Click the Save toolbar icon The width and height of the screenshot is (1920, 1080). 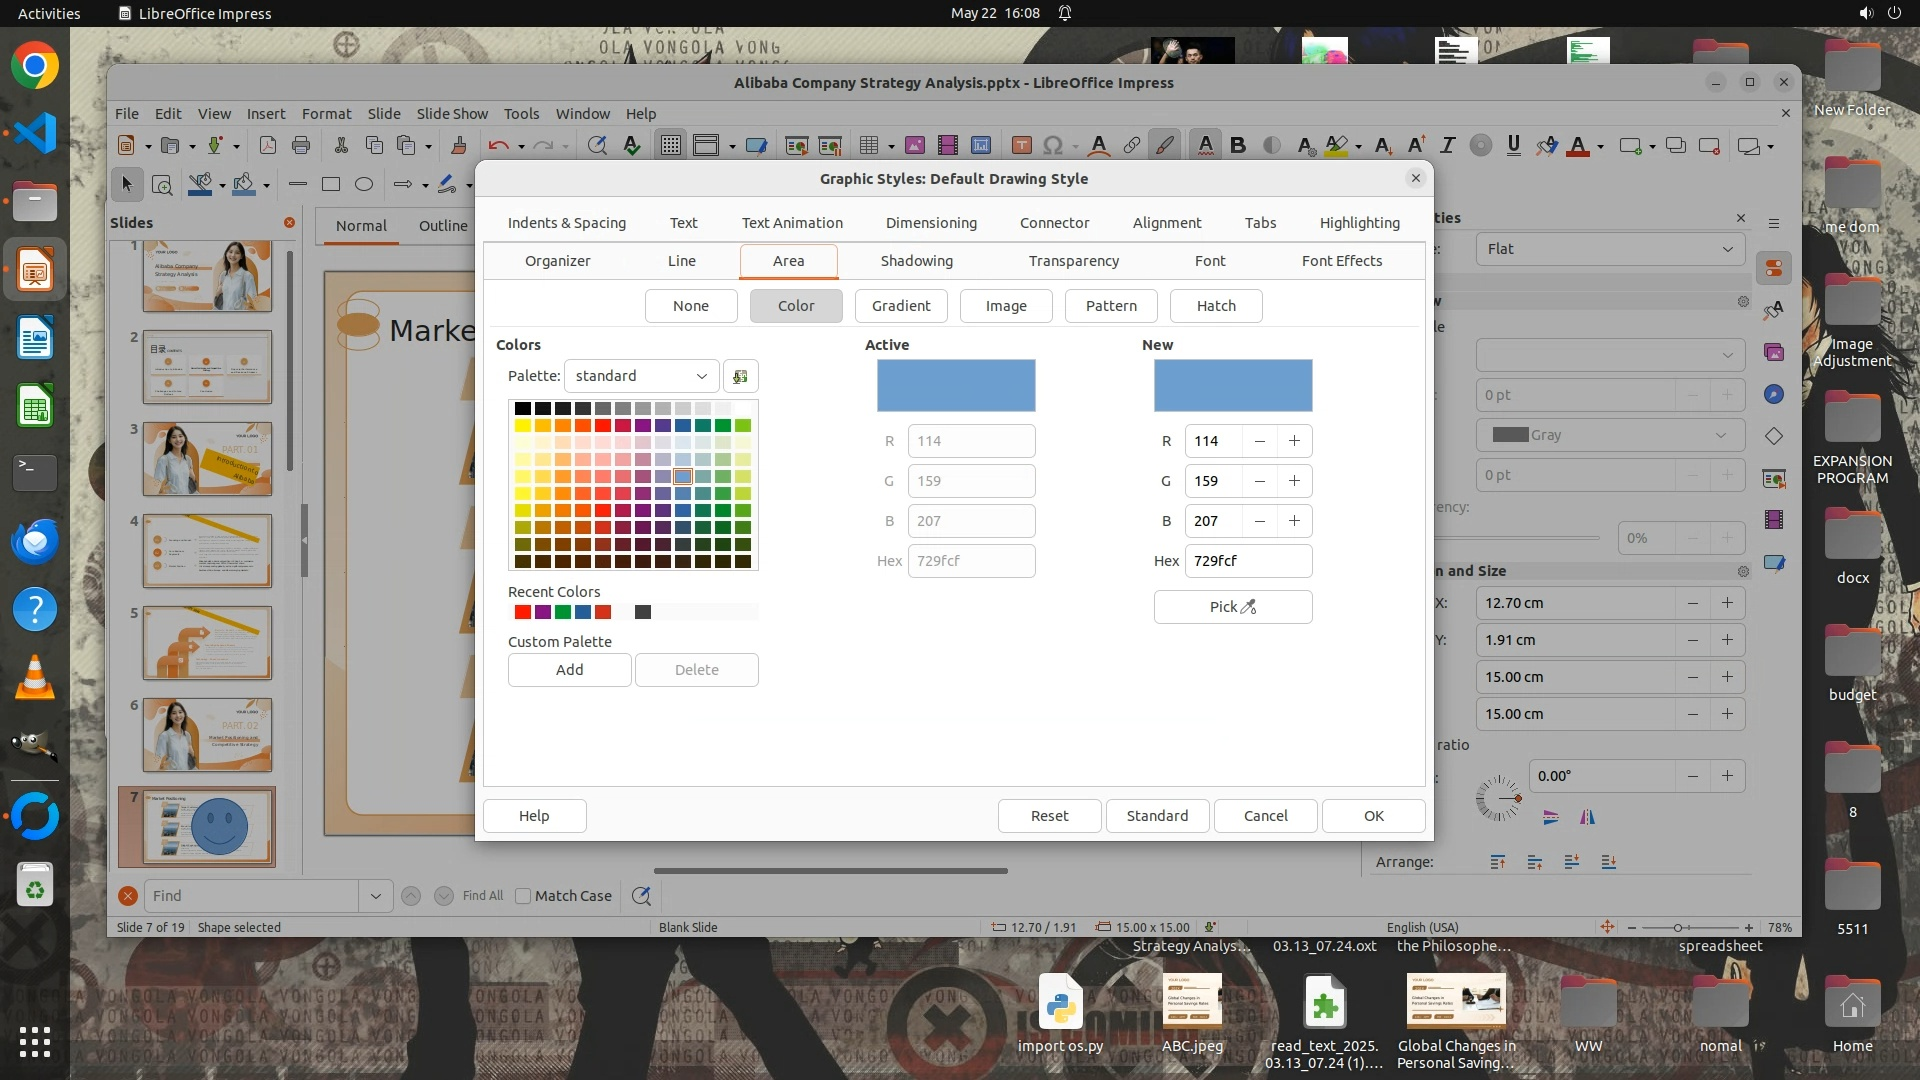[x=214, y=146]
